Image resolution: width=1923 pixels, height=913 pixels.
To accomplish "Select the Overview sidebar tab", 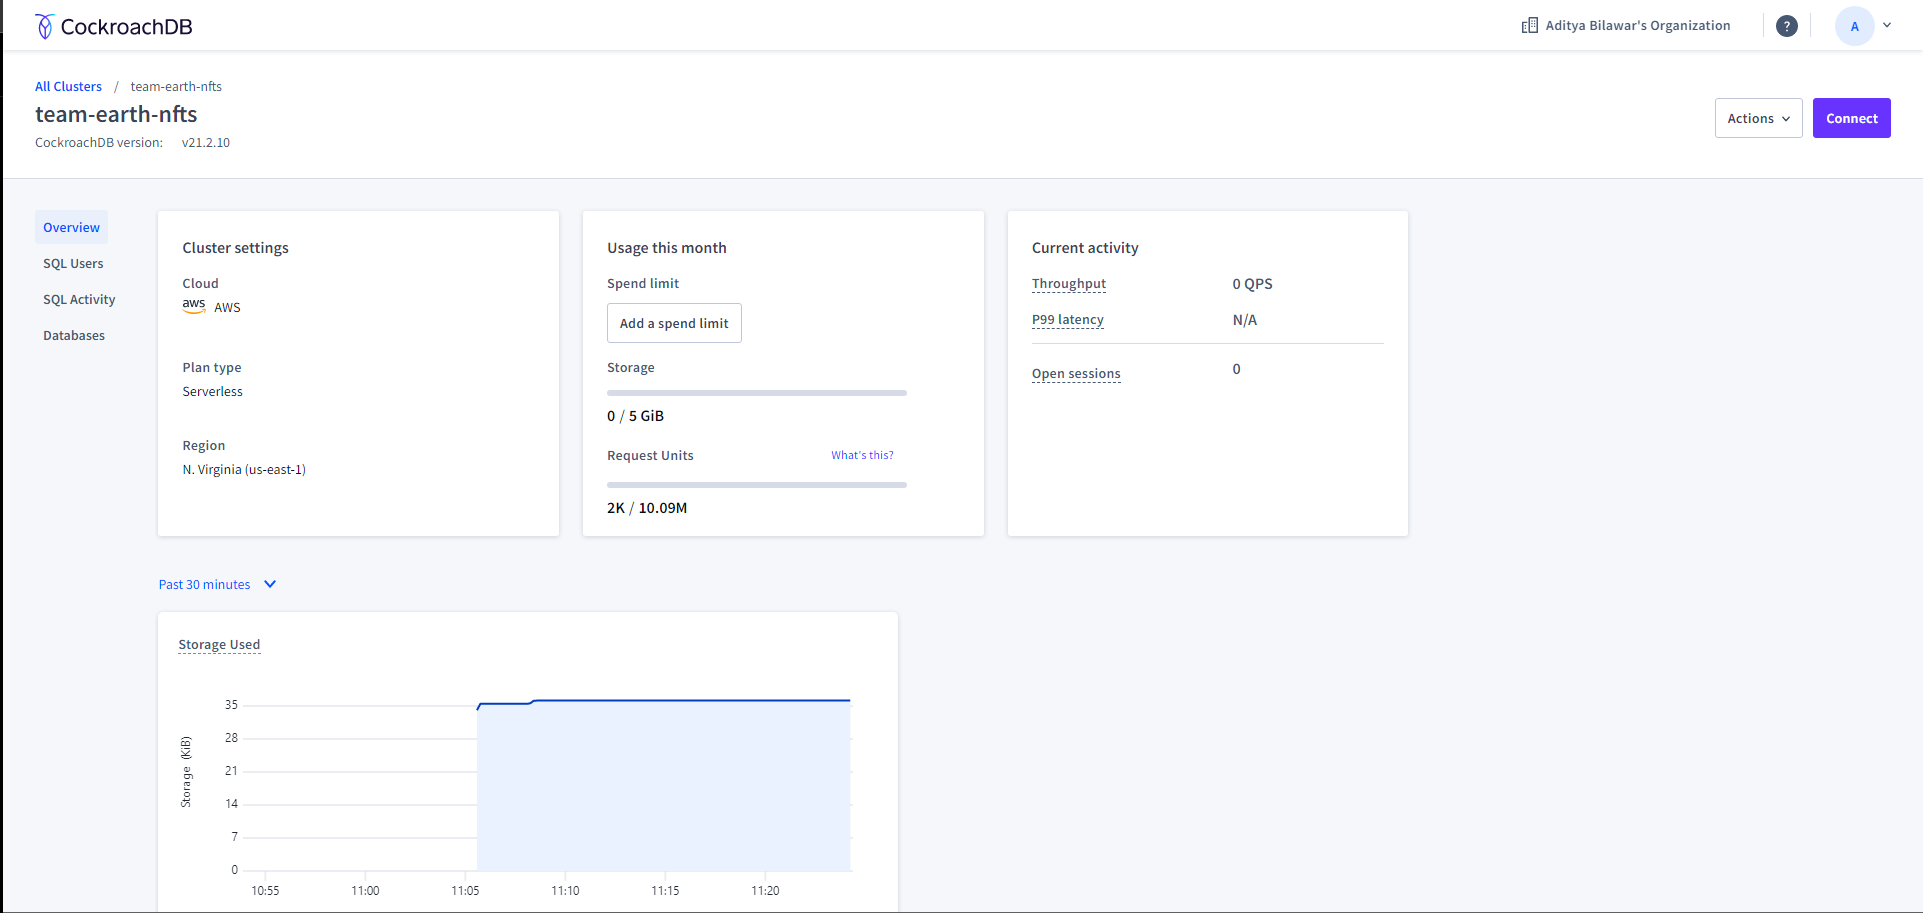I will (71, 227).
